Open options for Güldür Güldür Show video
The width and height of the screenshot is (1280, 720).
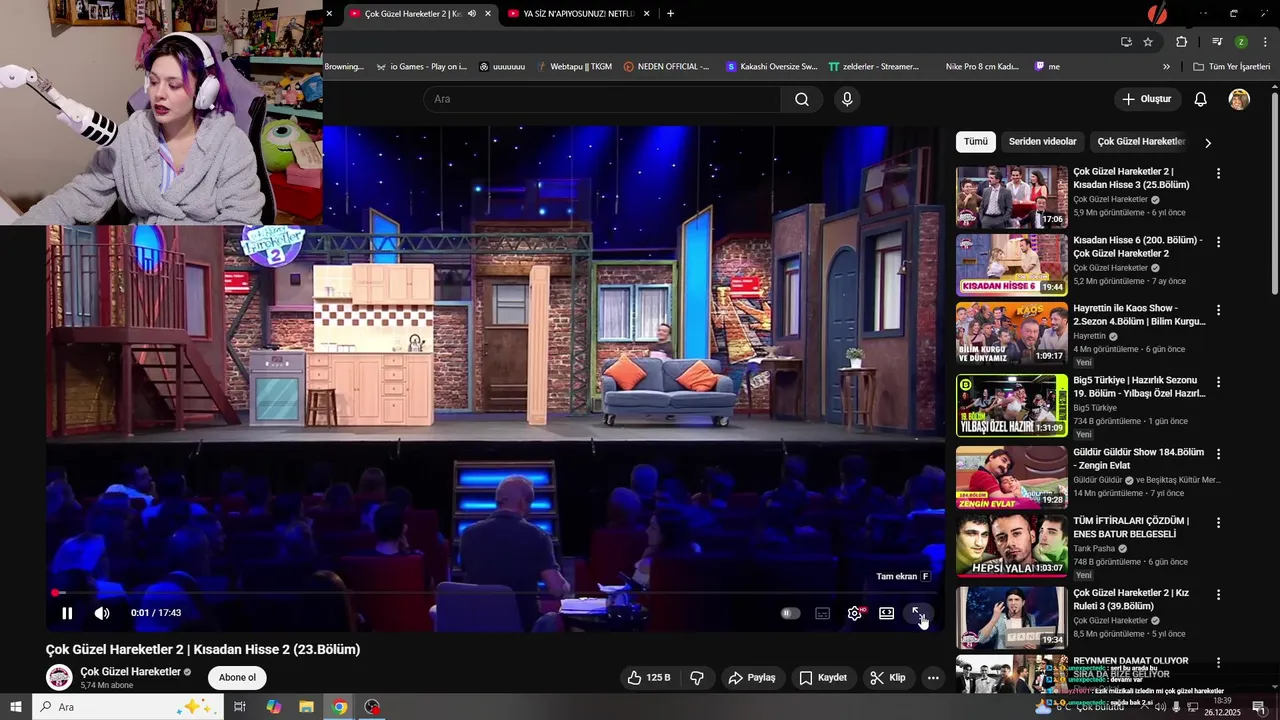pos(1218,454)
